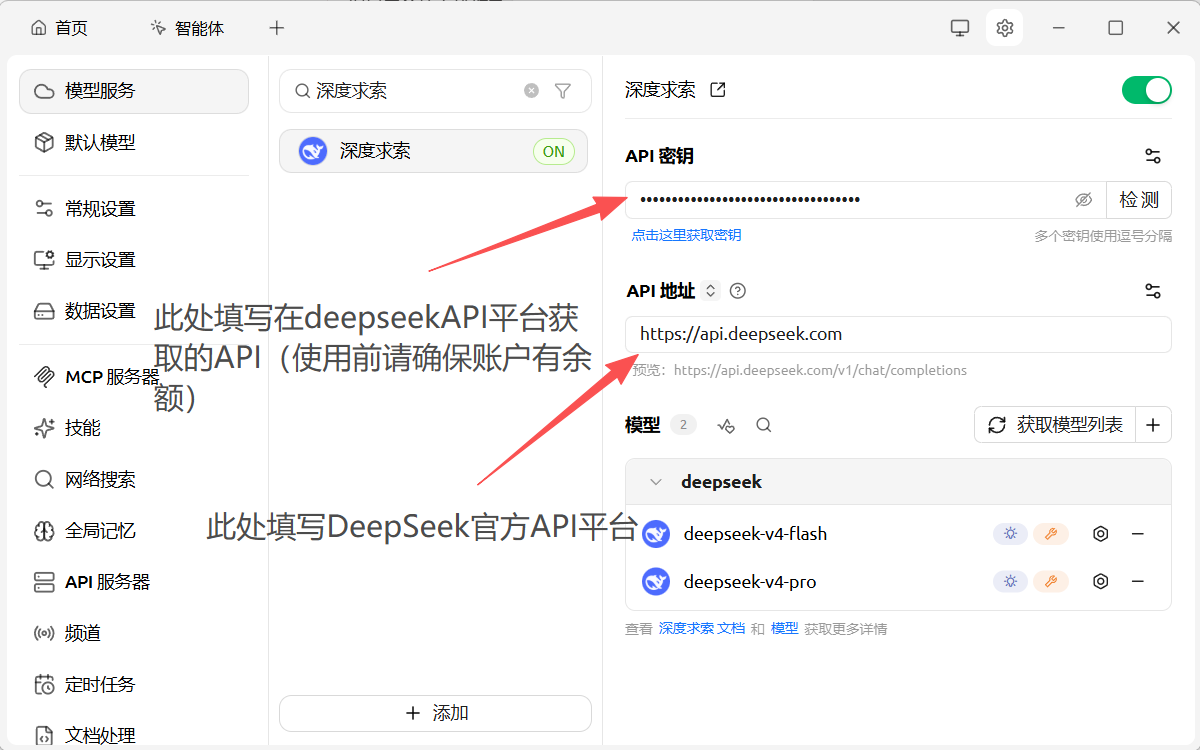Remove deepseek-v4-flash with minus icon
The image size is (1200, 750).
(1137, 534)
